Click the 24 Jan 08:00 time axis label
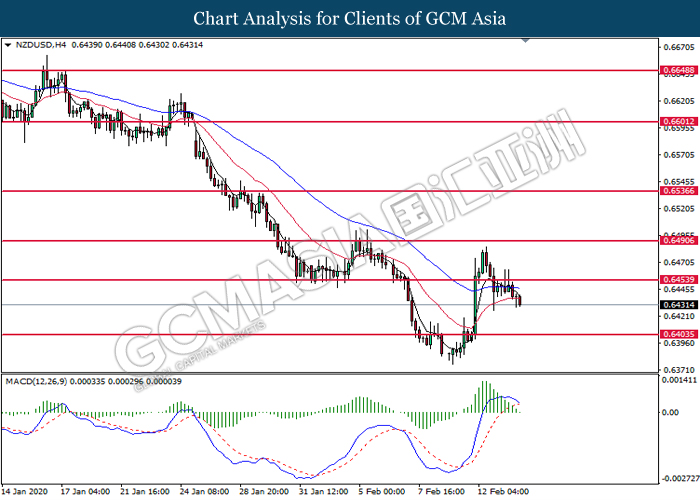700x500 pixels. [204, 492]
